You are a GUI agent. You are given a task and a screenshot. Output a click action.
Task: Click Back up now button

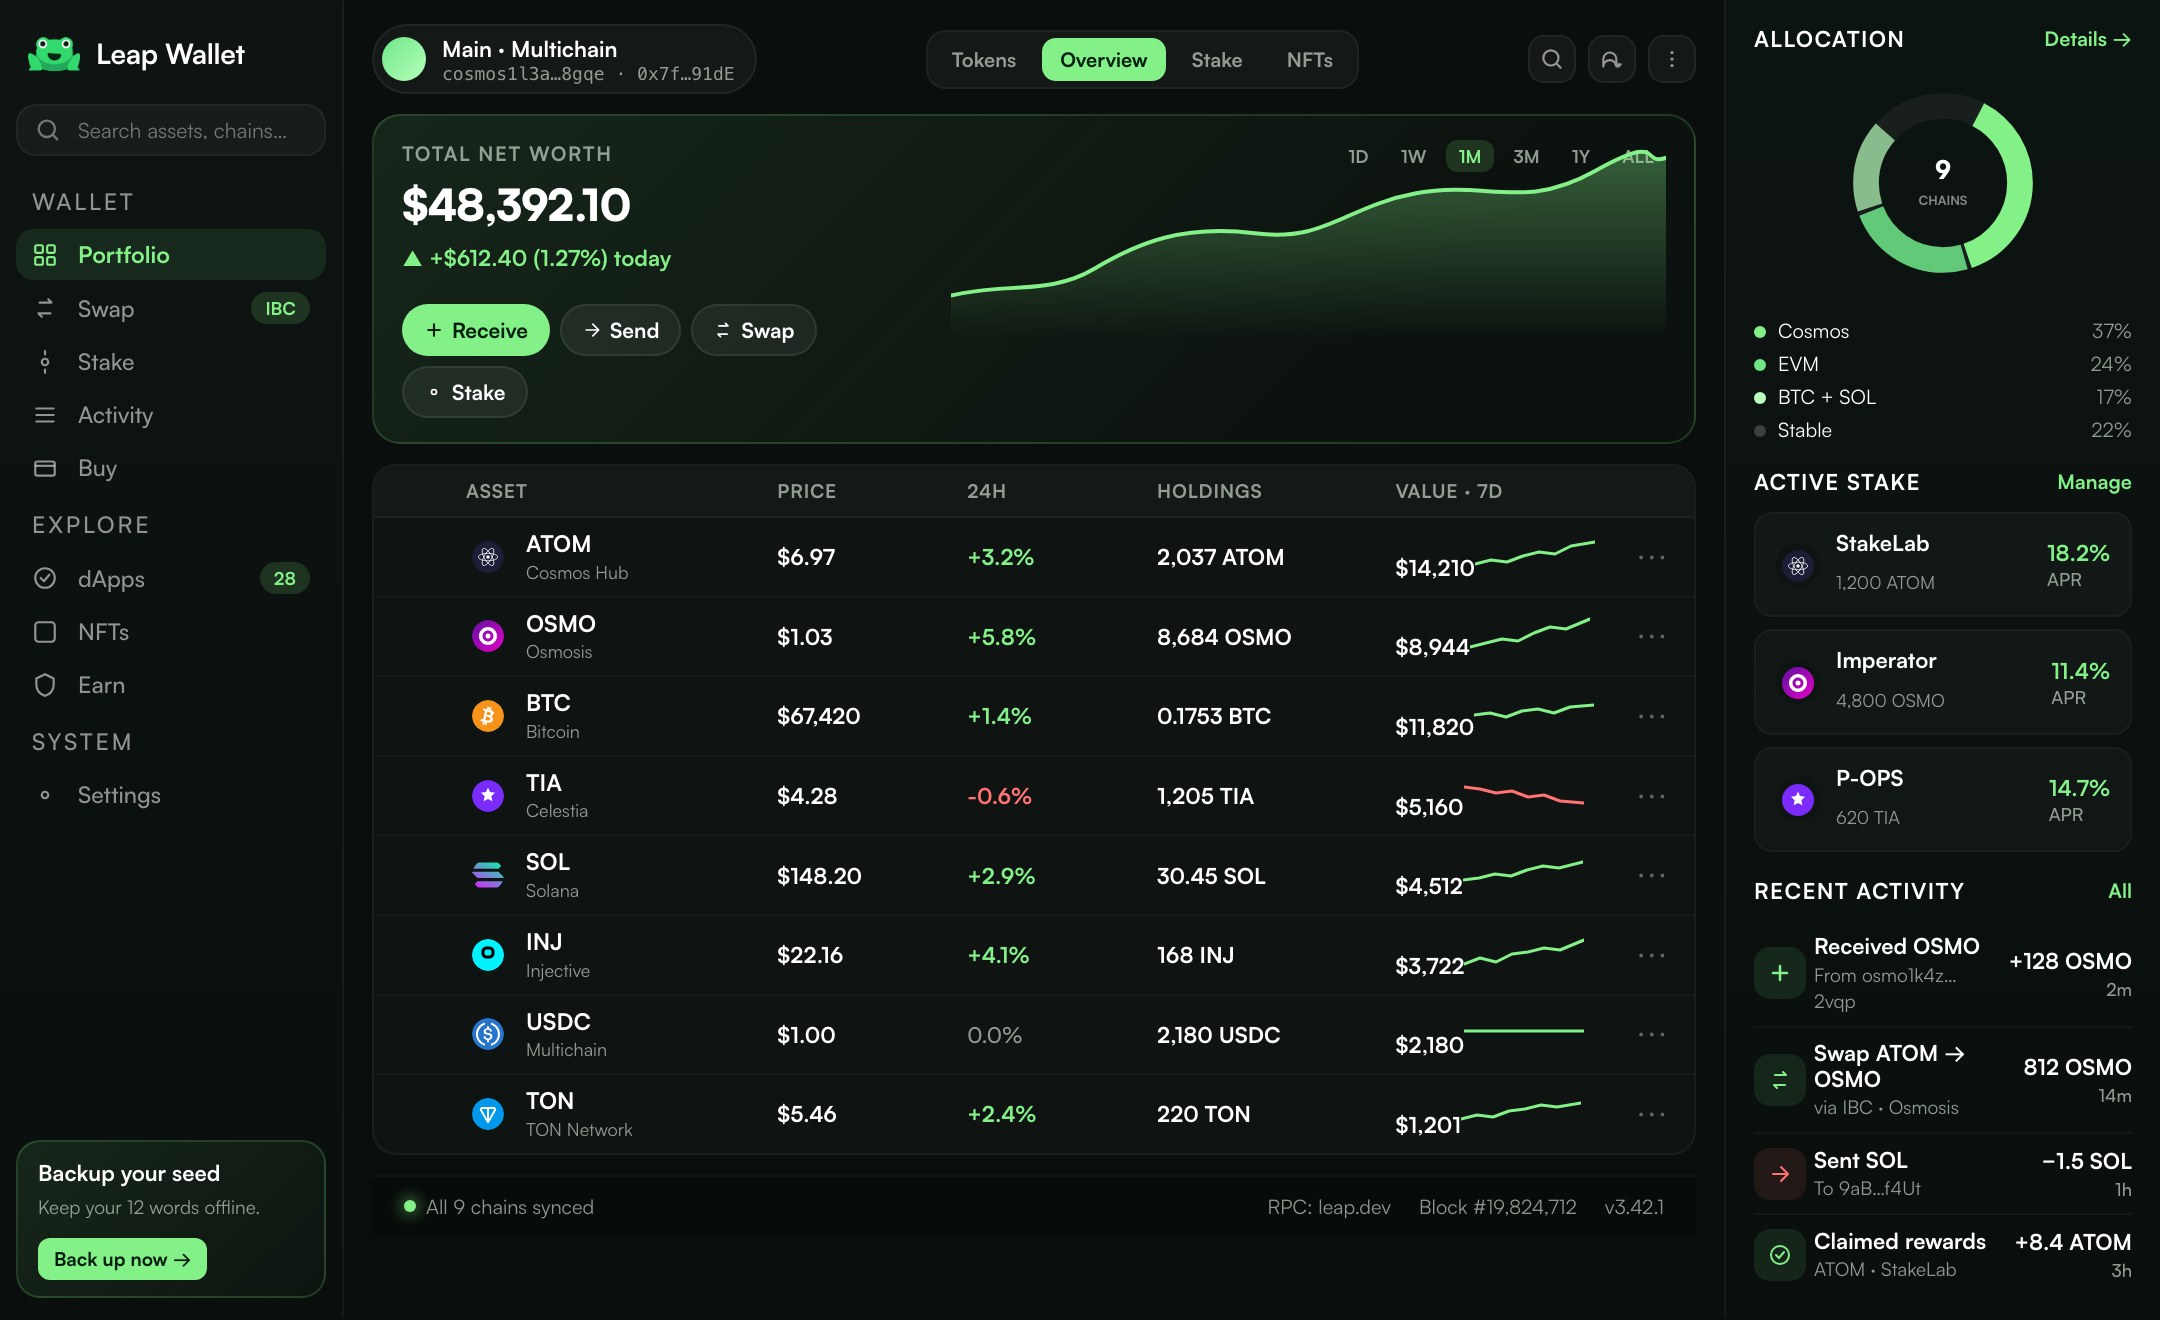[122, 1259]
